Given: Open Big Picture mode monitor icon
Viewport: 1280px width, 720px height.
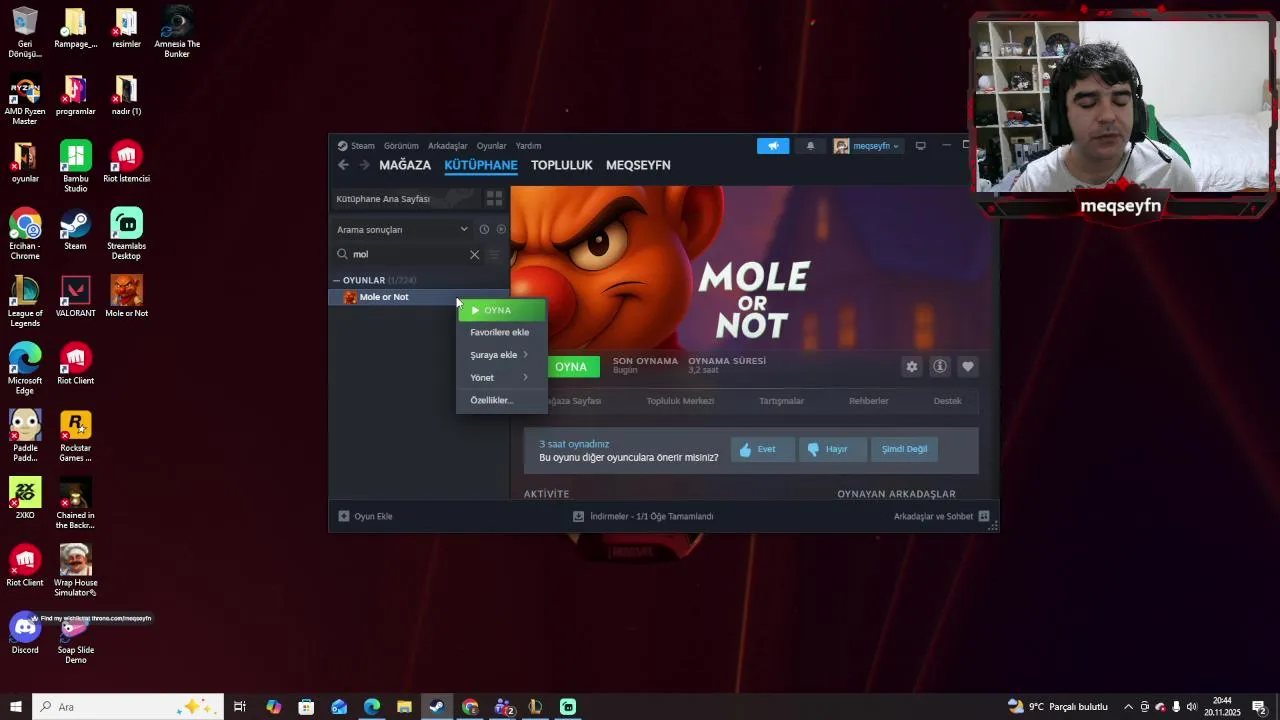Looking at the screenshot, I should [921, 146].
